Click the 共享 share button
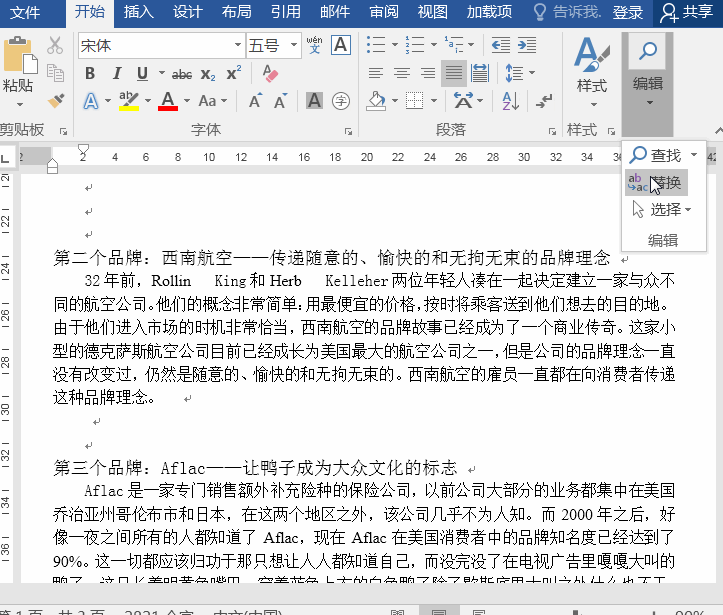 pos(687,12)
